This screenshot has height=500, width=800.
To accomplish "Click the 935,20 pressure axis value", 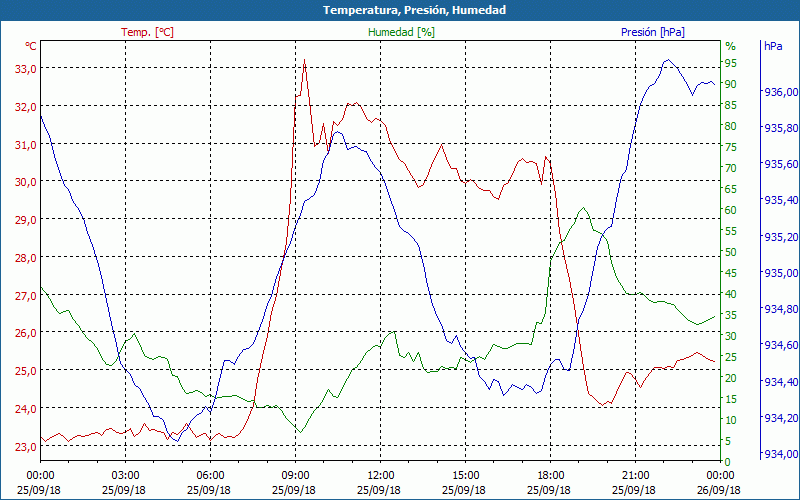I will point(779,237).
